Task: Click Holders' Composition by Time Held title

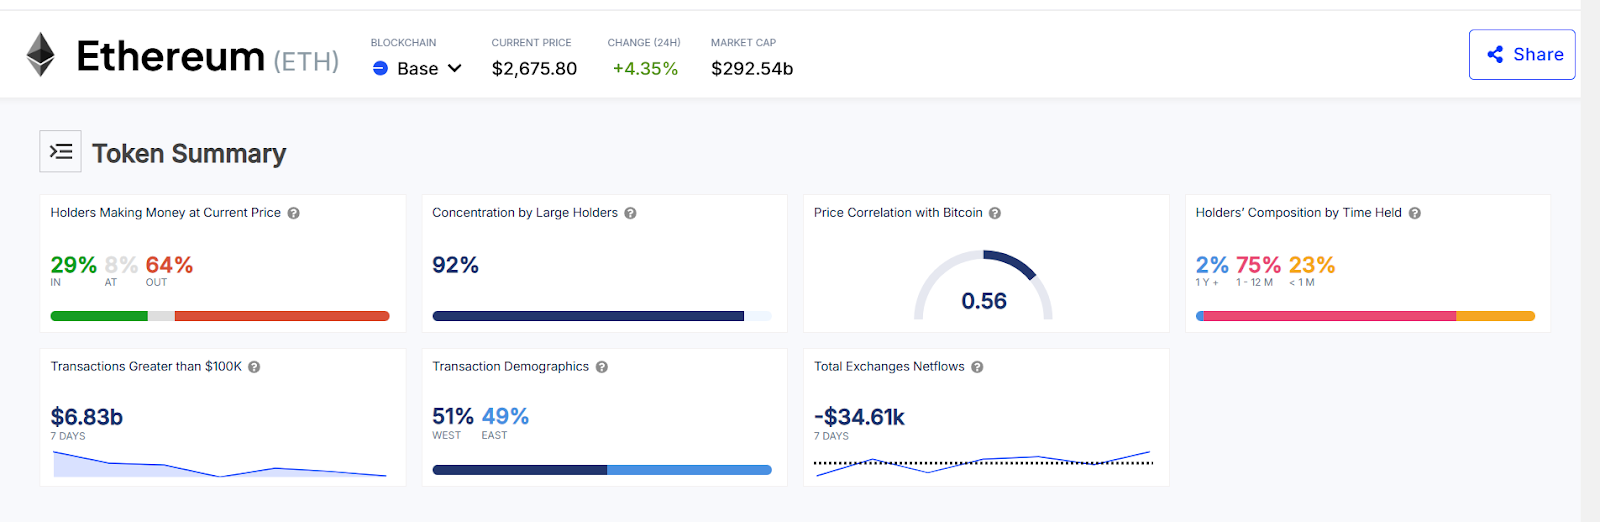Action: [x=1299, y=213]
